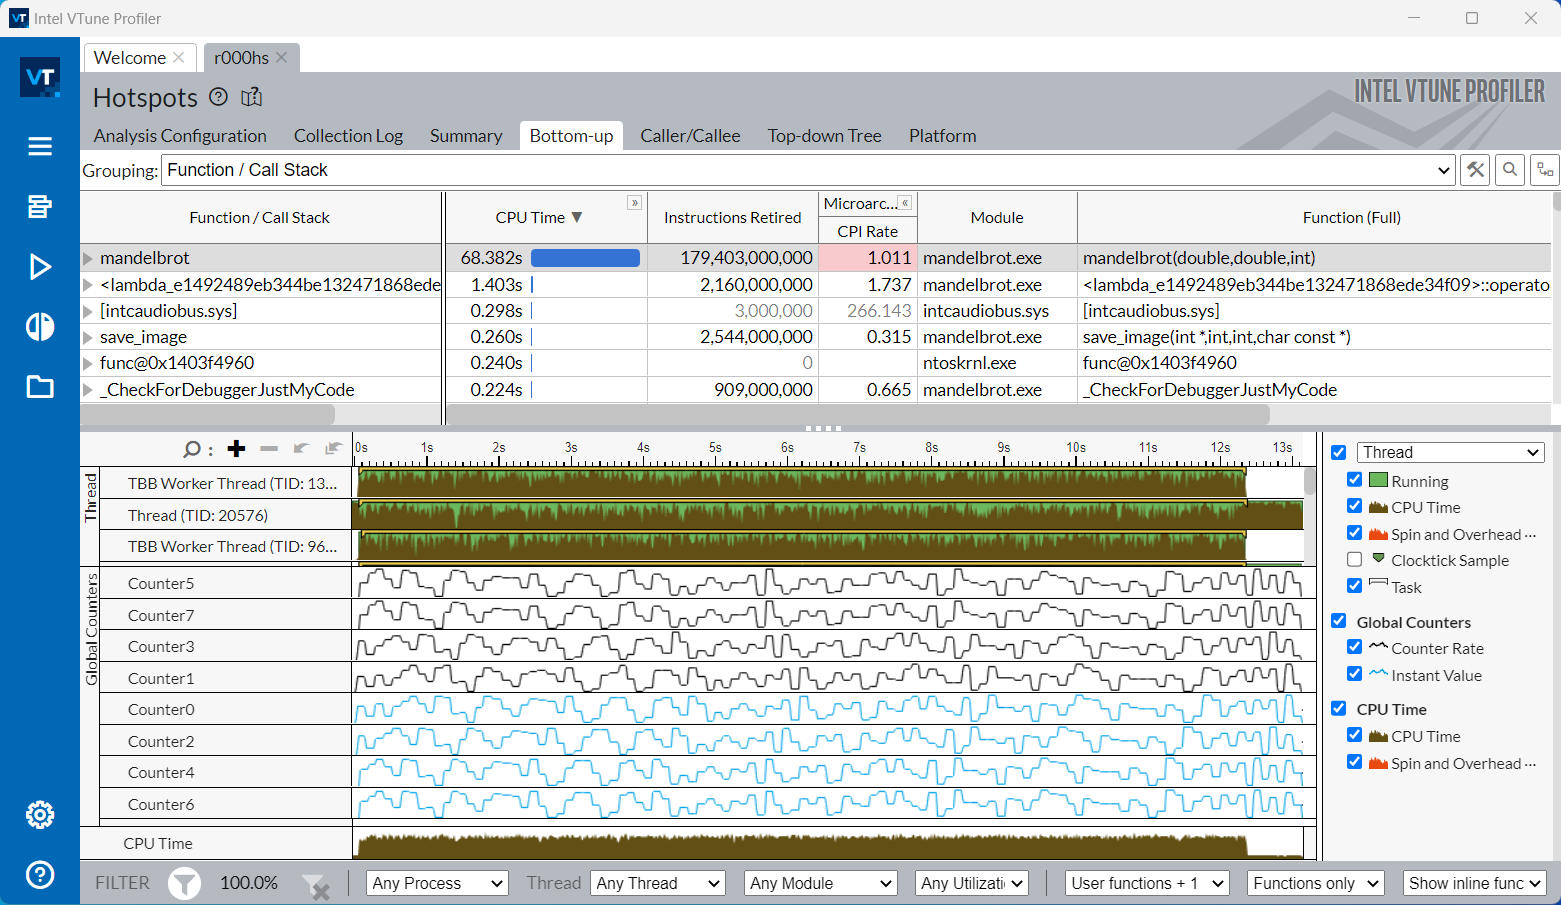The width and height of the screenshot is (1561, 905).
Task: Open the Any Process filter dropdown
Action: [437, 883]
